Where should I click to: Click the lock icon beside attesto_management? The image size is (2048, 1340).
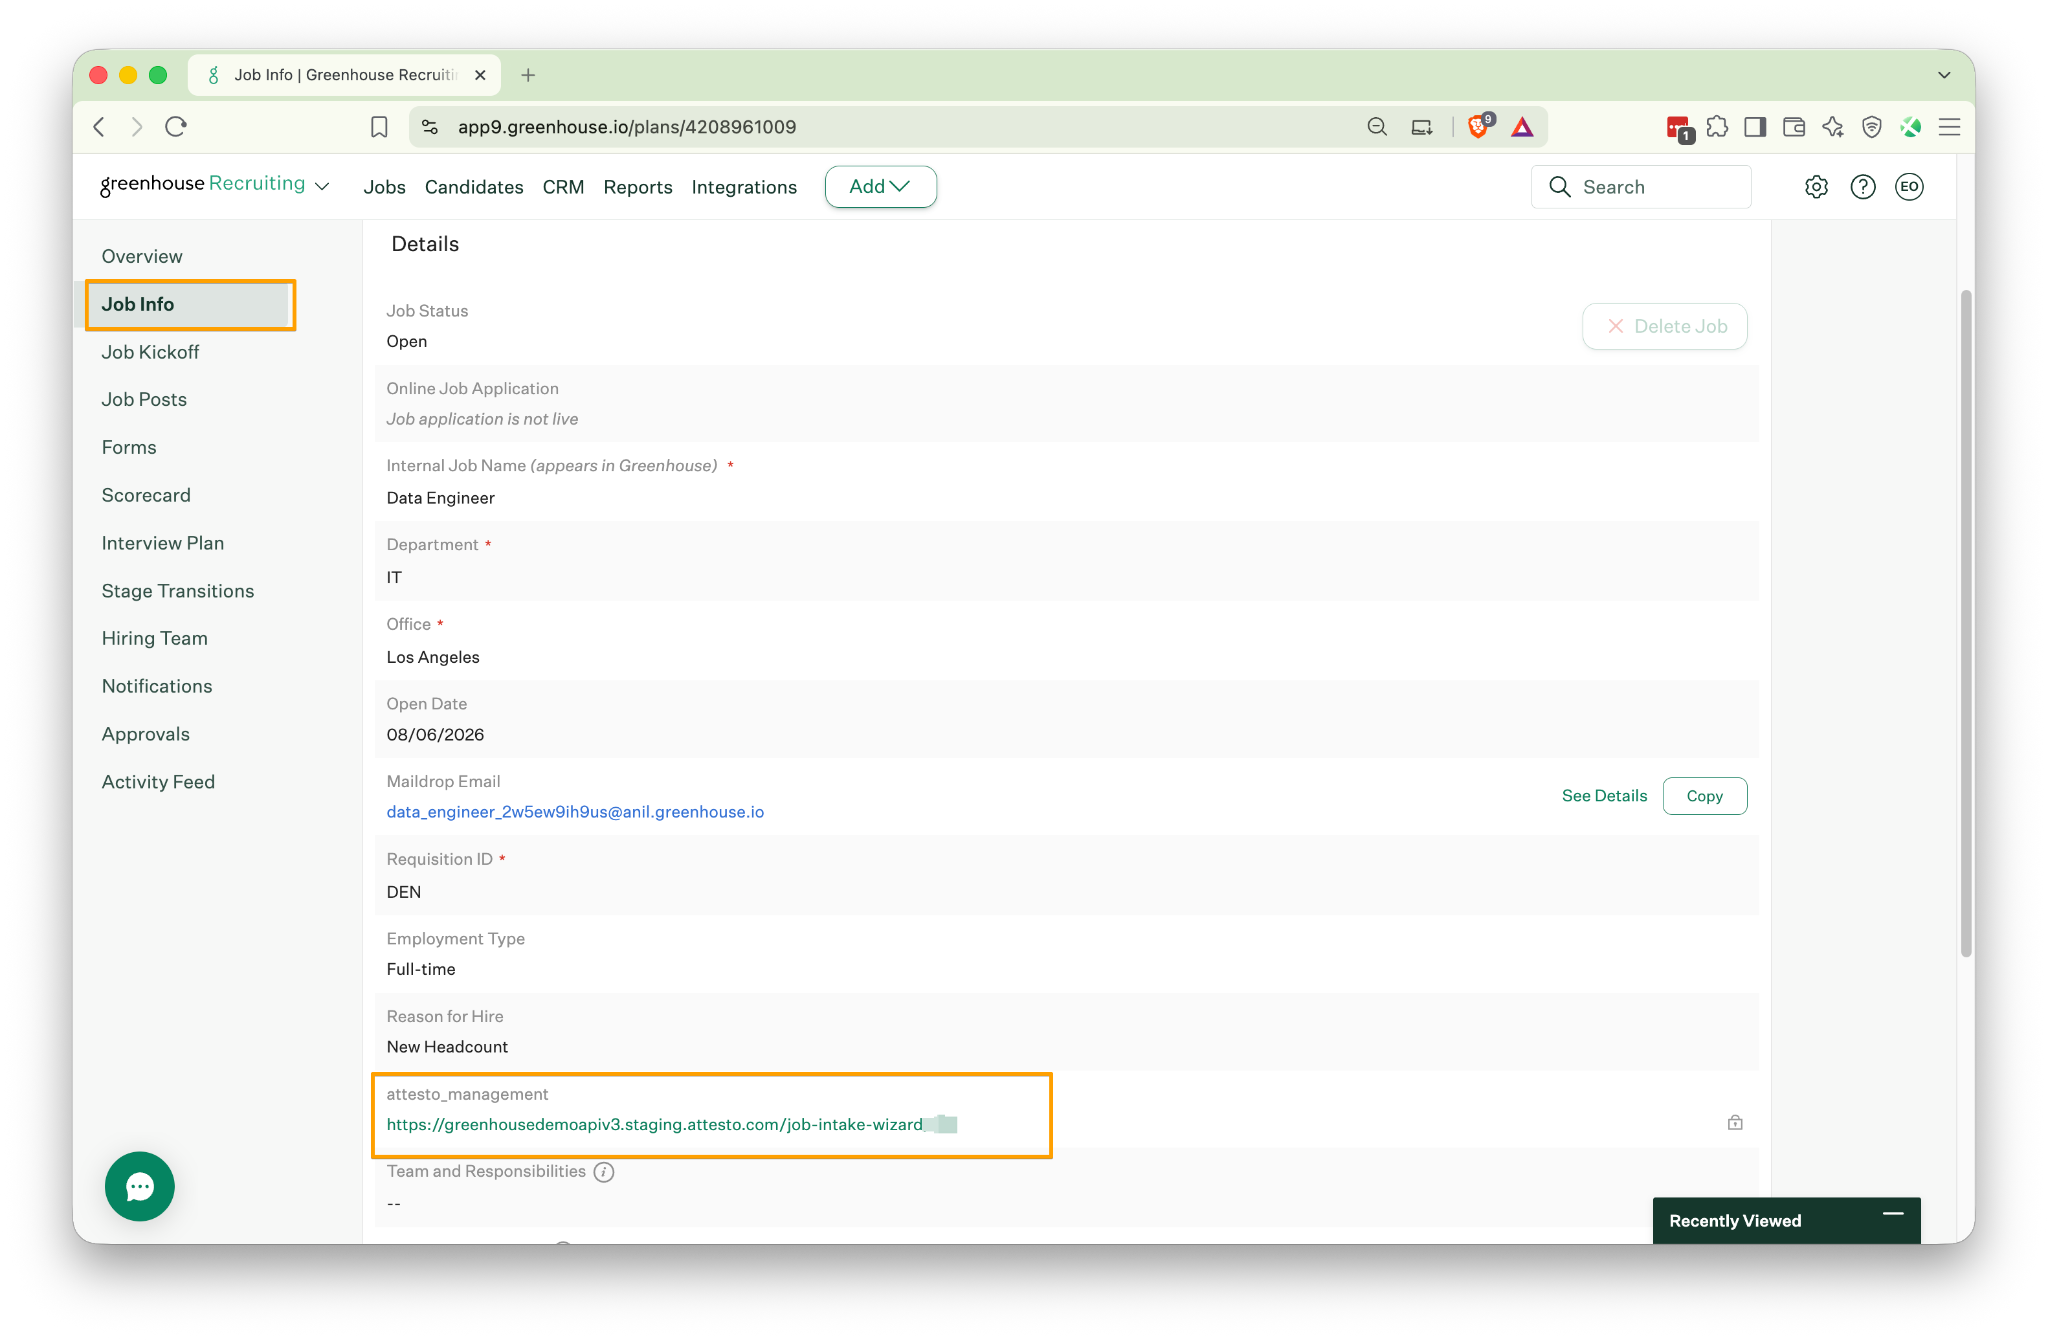(1735, 1123)
